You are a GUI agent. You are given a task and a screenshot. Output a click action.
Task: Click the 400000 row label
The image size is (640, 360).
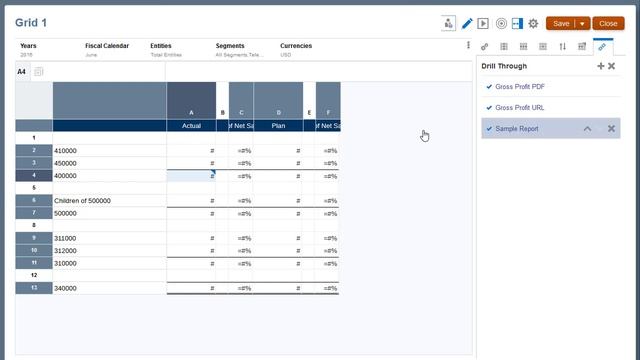pos(65,176)
